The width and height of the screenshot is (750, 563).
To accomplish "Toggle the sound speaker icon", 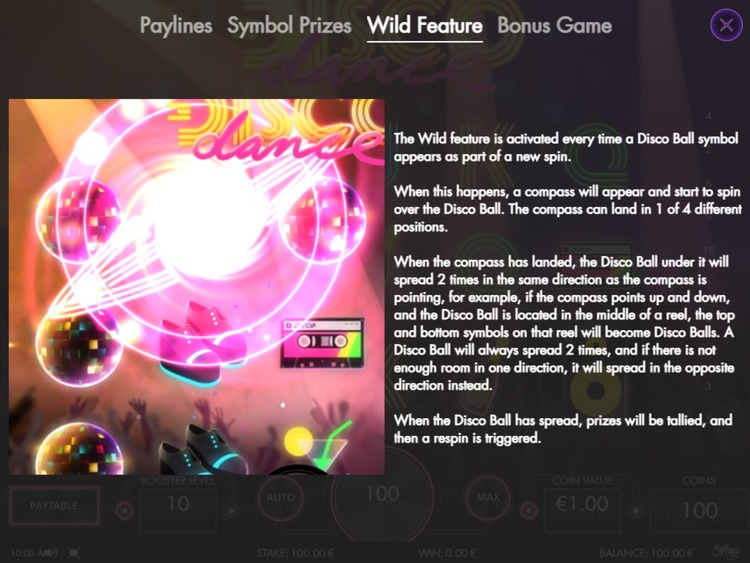I will coord(51,553).
